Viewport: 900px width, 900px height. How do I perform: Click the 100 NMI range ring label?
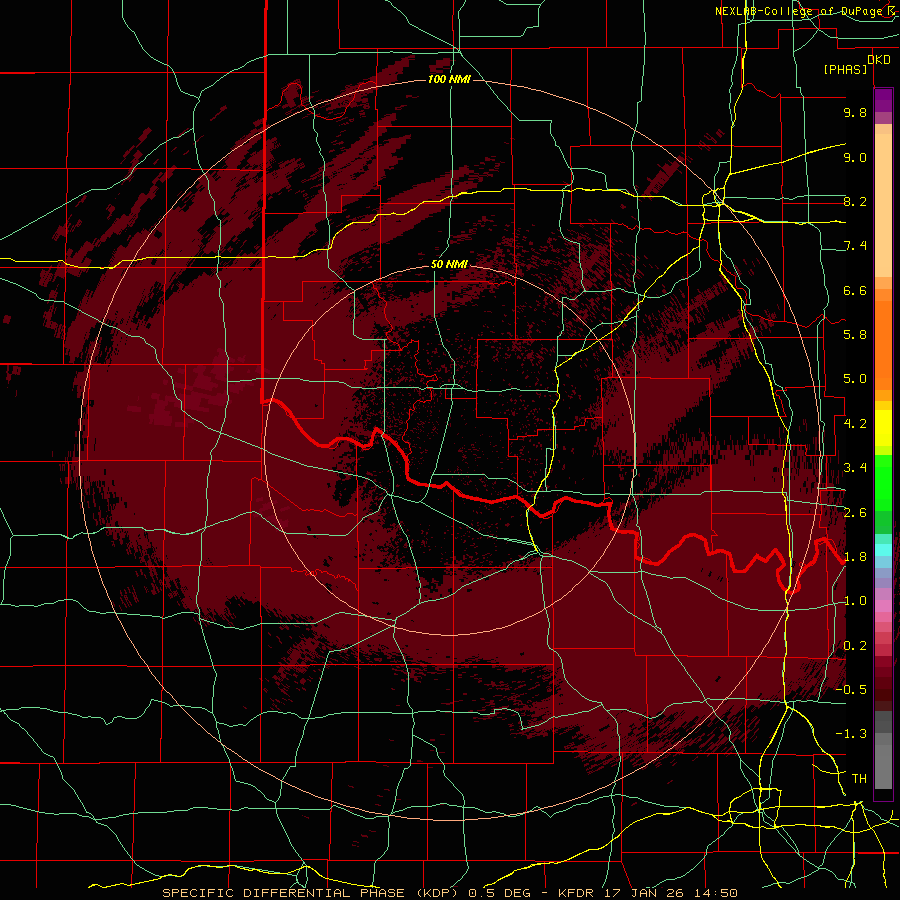pos(449,79)
